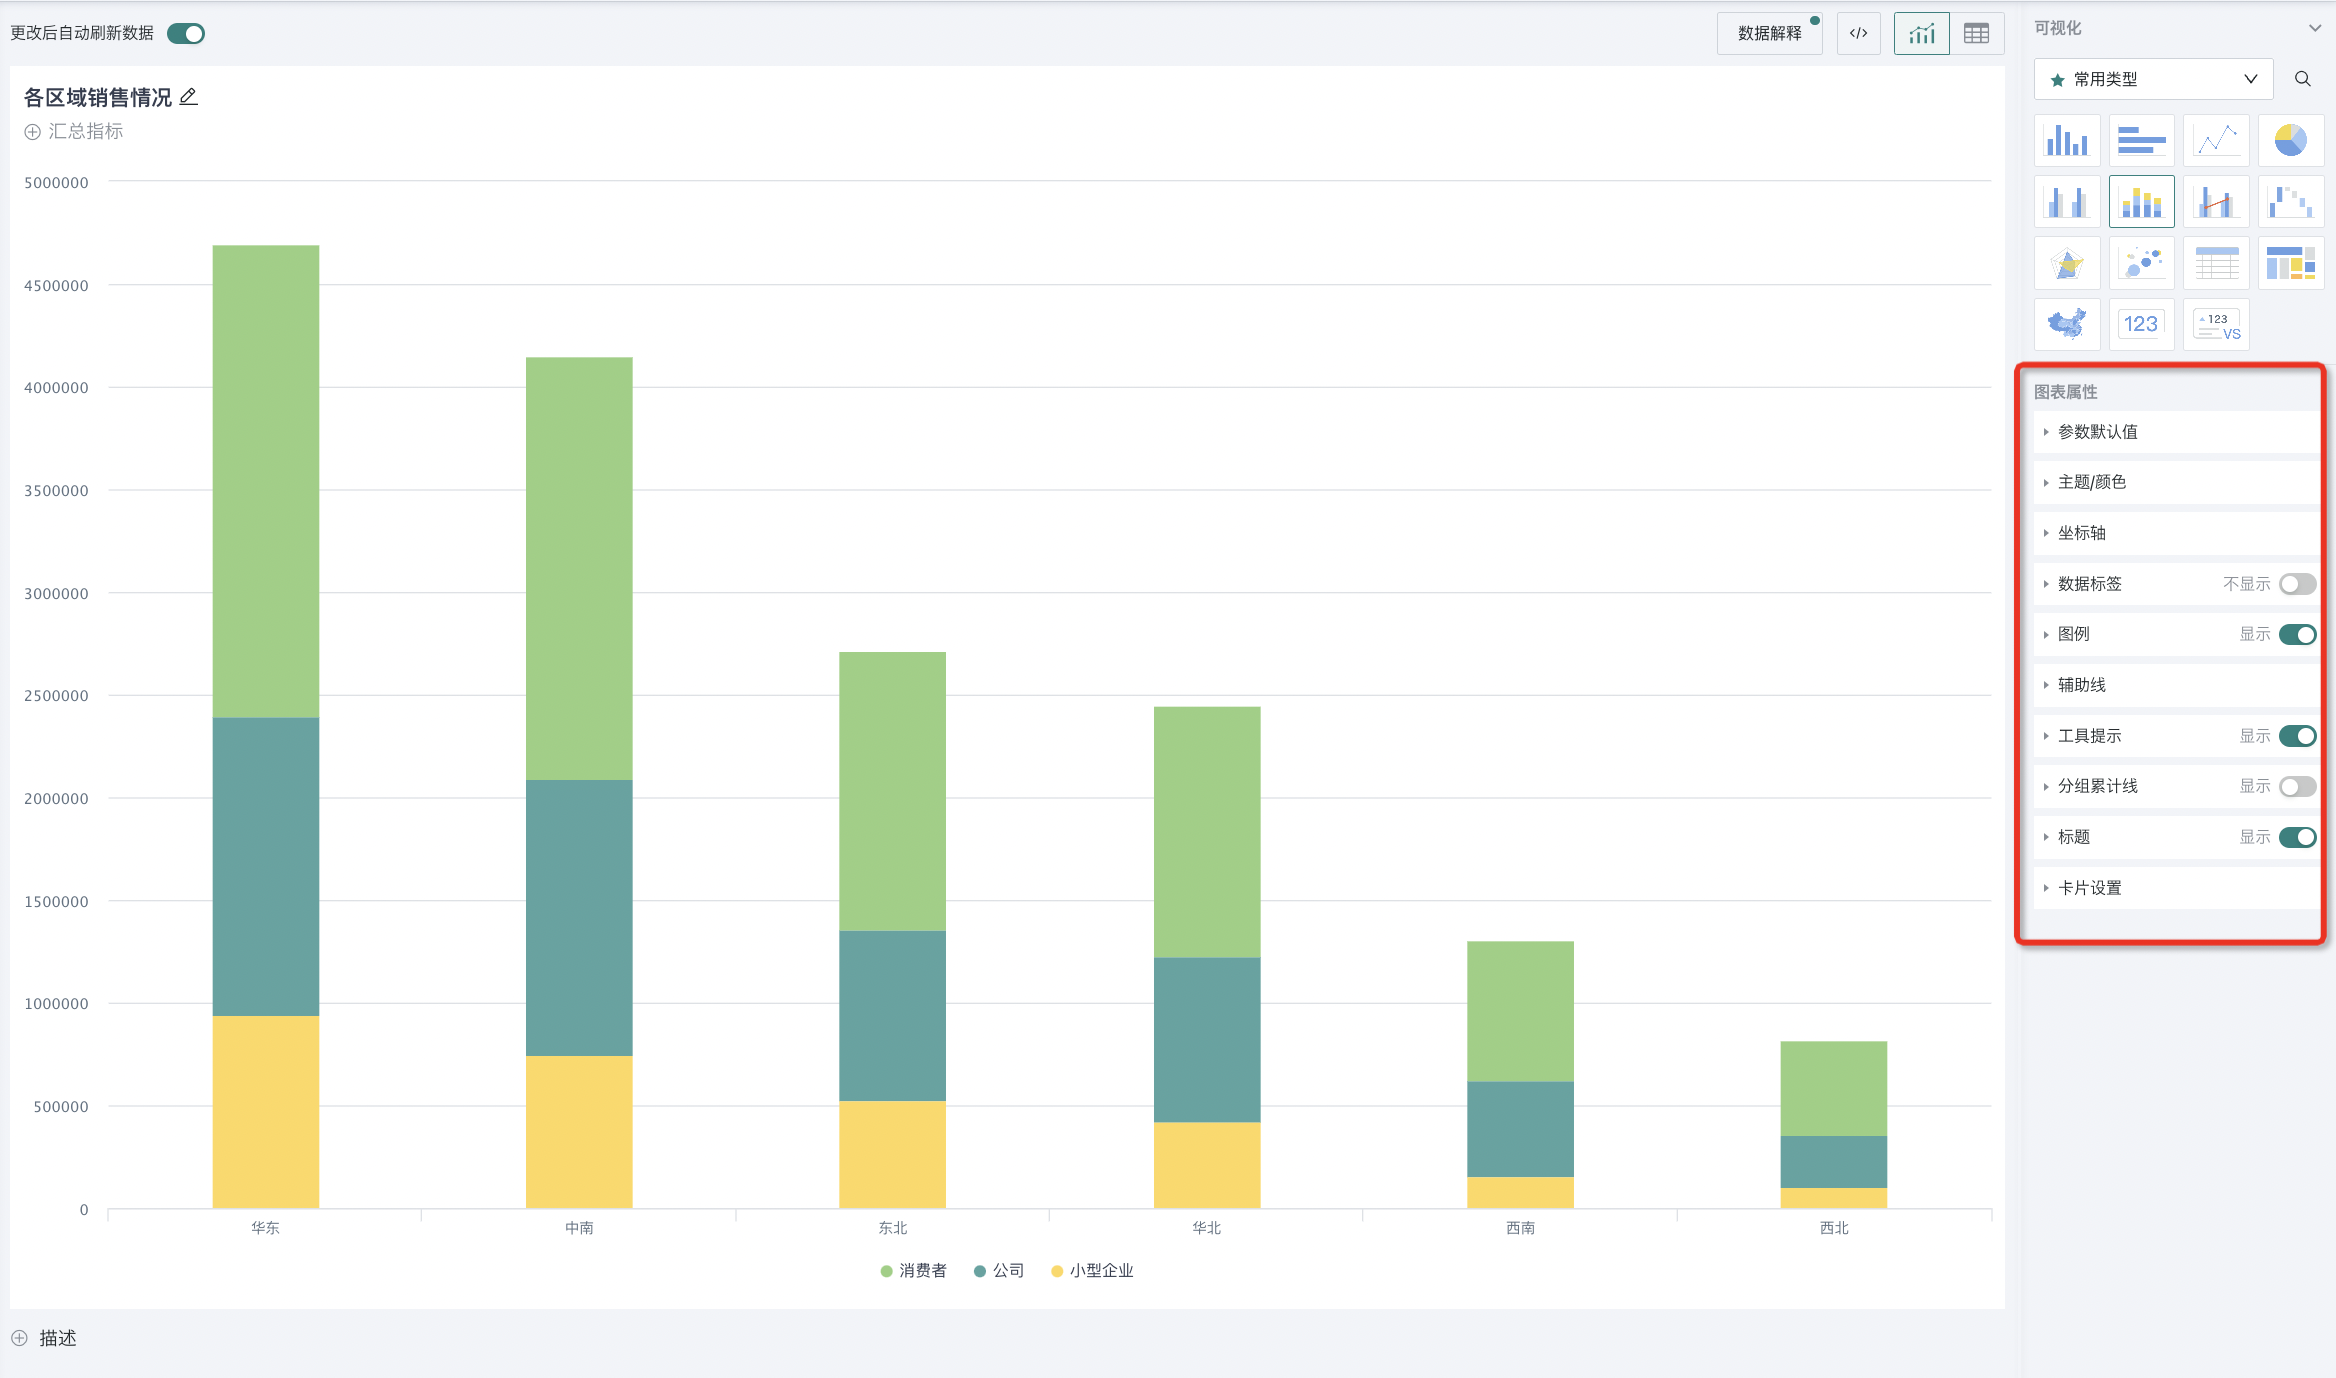This screenshot has width=2336, height=1378.
Task: Switch to the table view tab
Action: [1976, 33]
